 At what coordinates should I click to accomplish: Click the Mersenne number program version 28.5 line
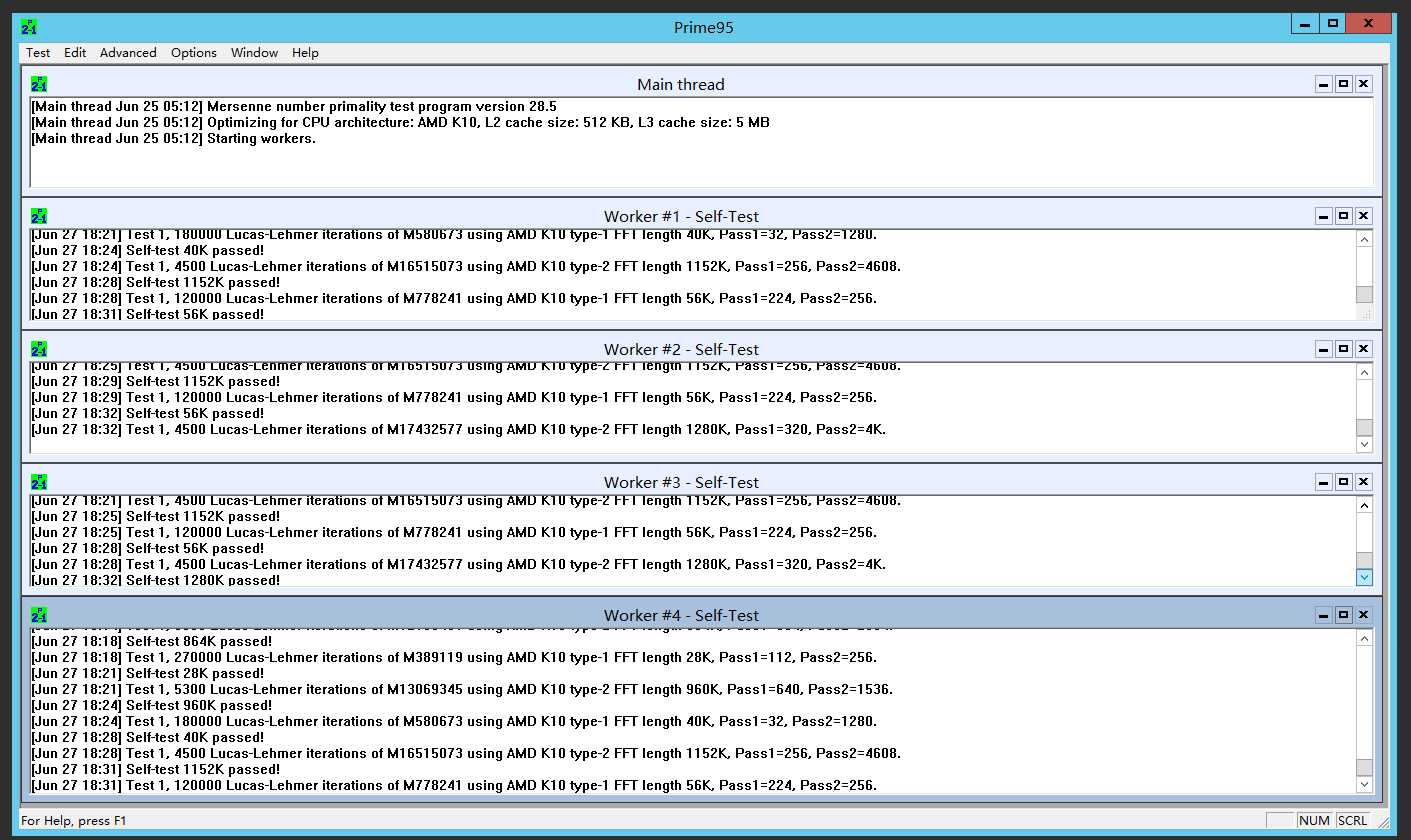click(294, 107)
